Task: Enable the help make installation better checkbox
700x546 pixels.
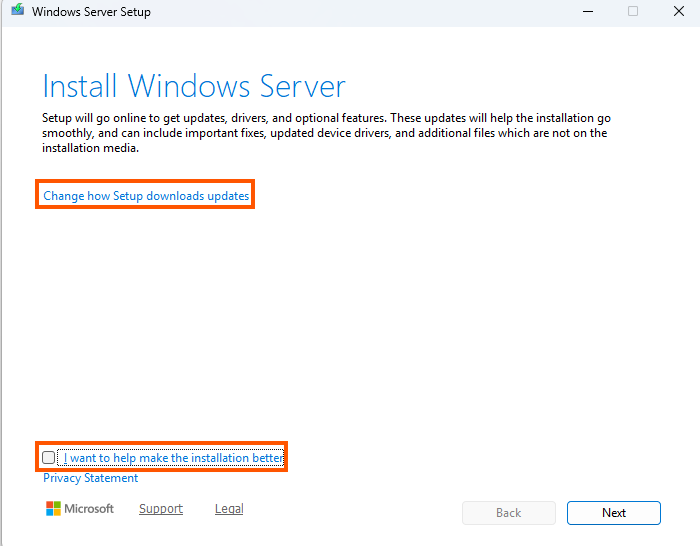Action: [49, 458]
